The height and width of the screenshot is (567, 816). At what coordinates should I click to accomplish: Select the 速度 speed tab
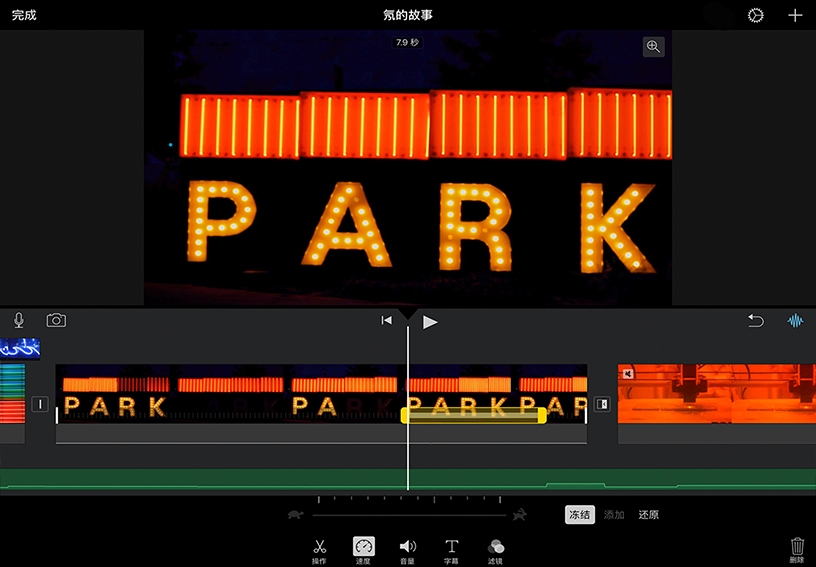[x=363, y=549]
